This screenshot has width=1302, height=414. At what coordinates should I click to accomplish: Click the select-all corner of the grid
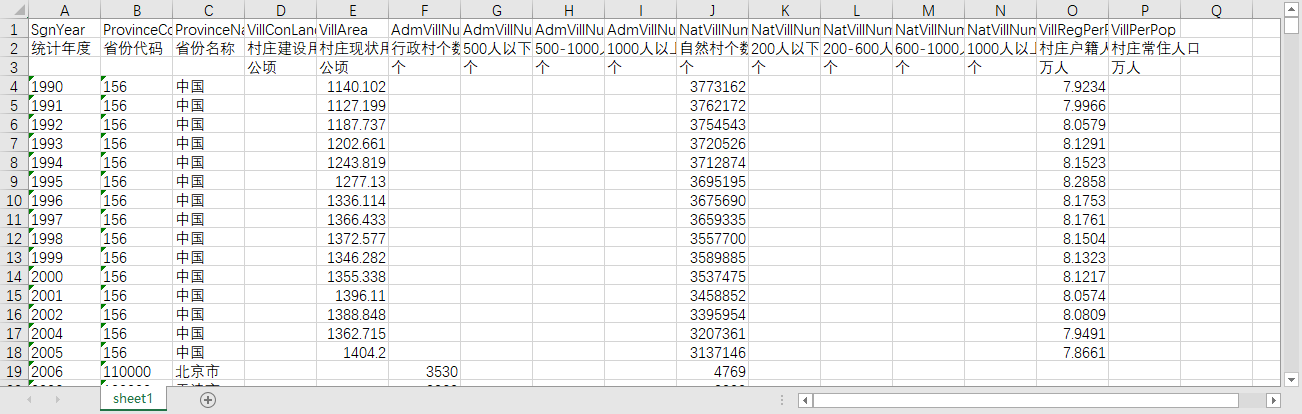point(14,10)
